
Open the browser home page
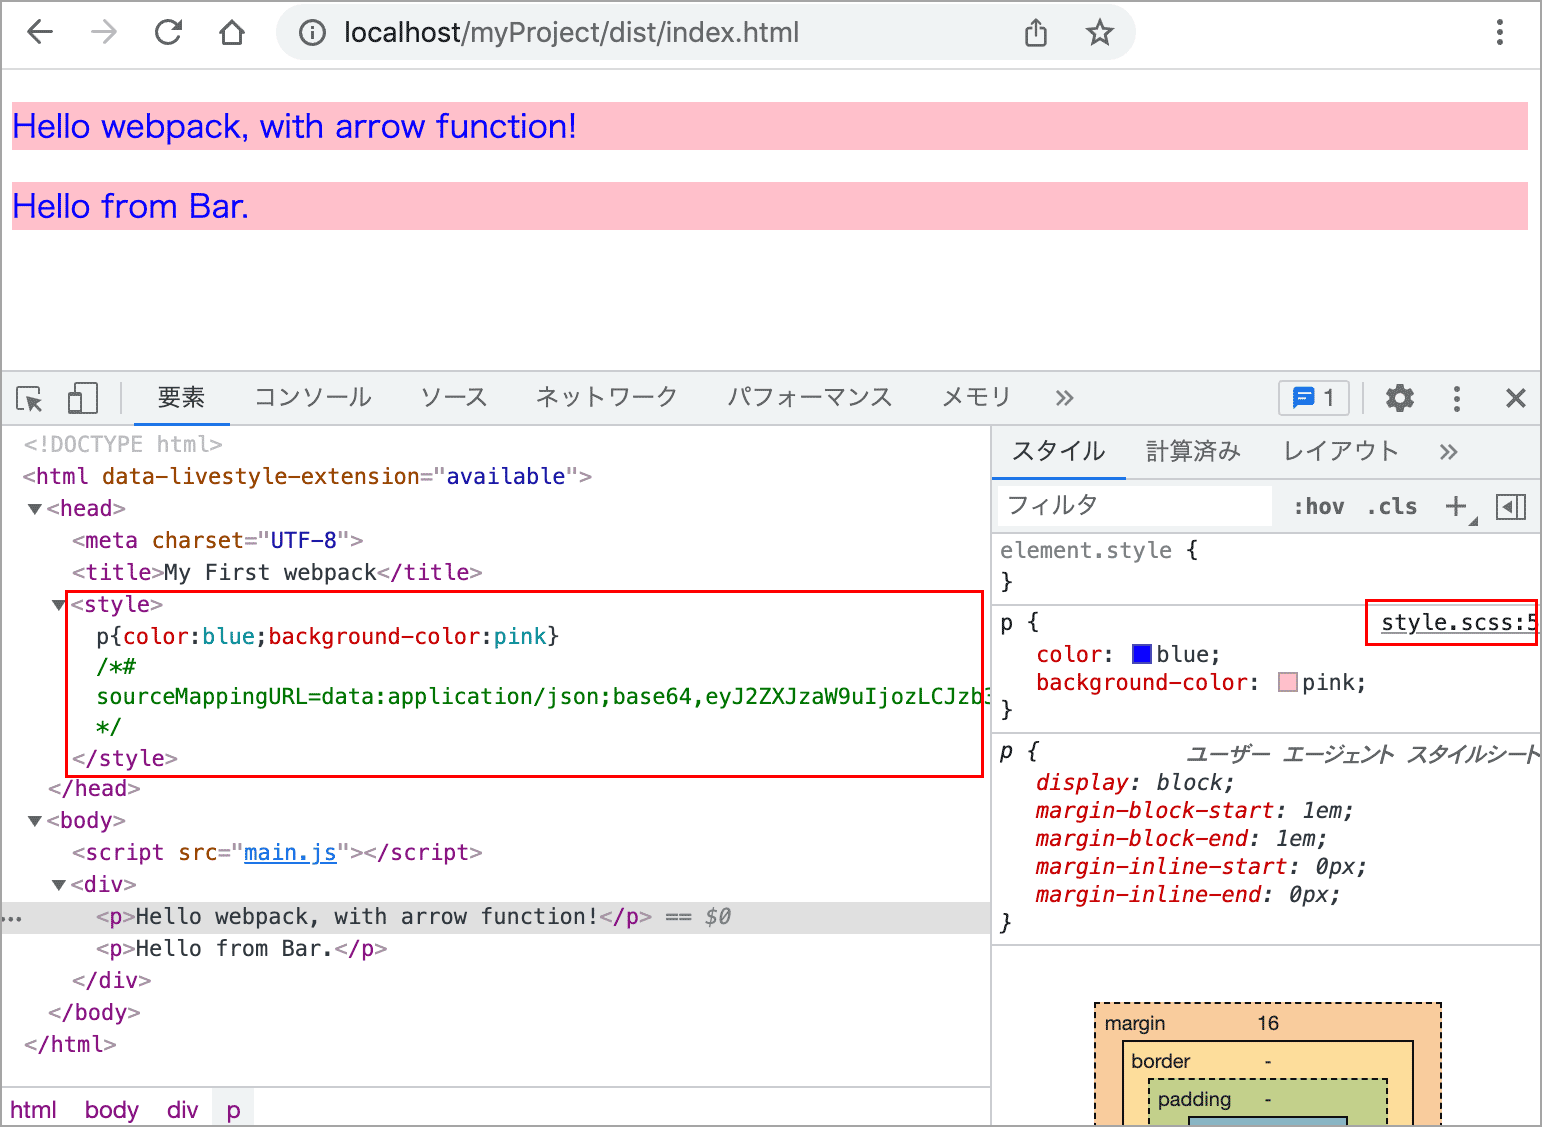[232, 33]
